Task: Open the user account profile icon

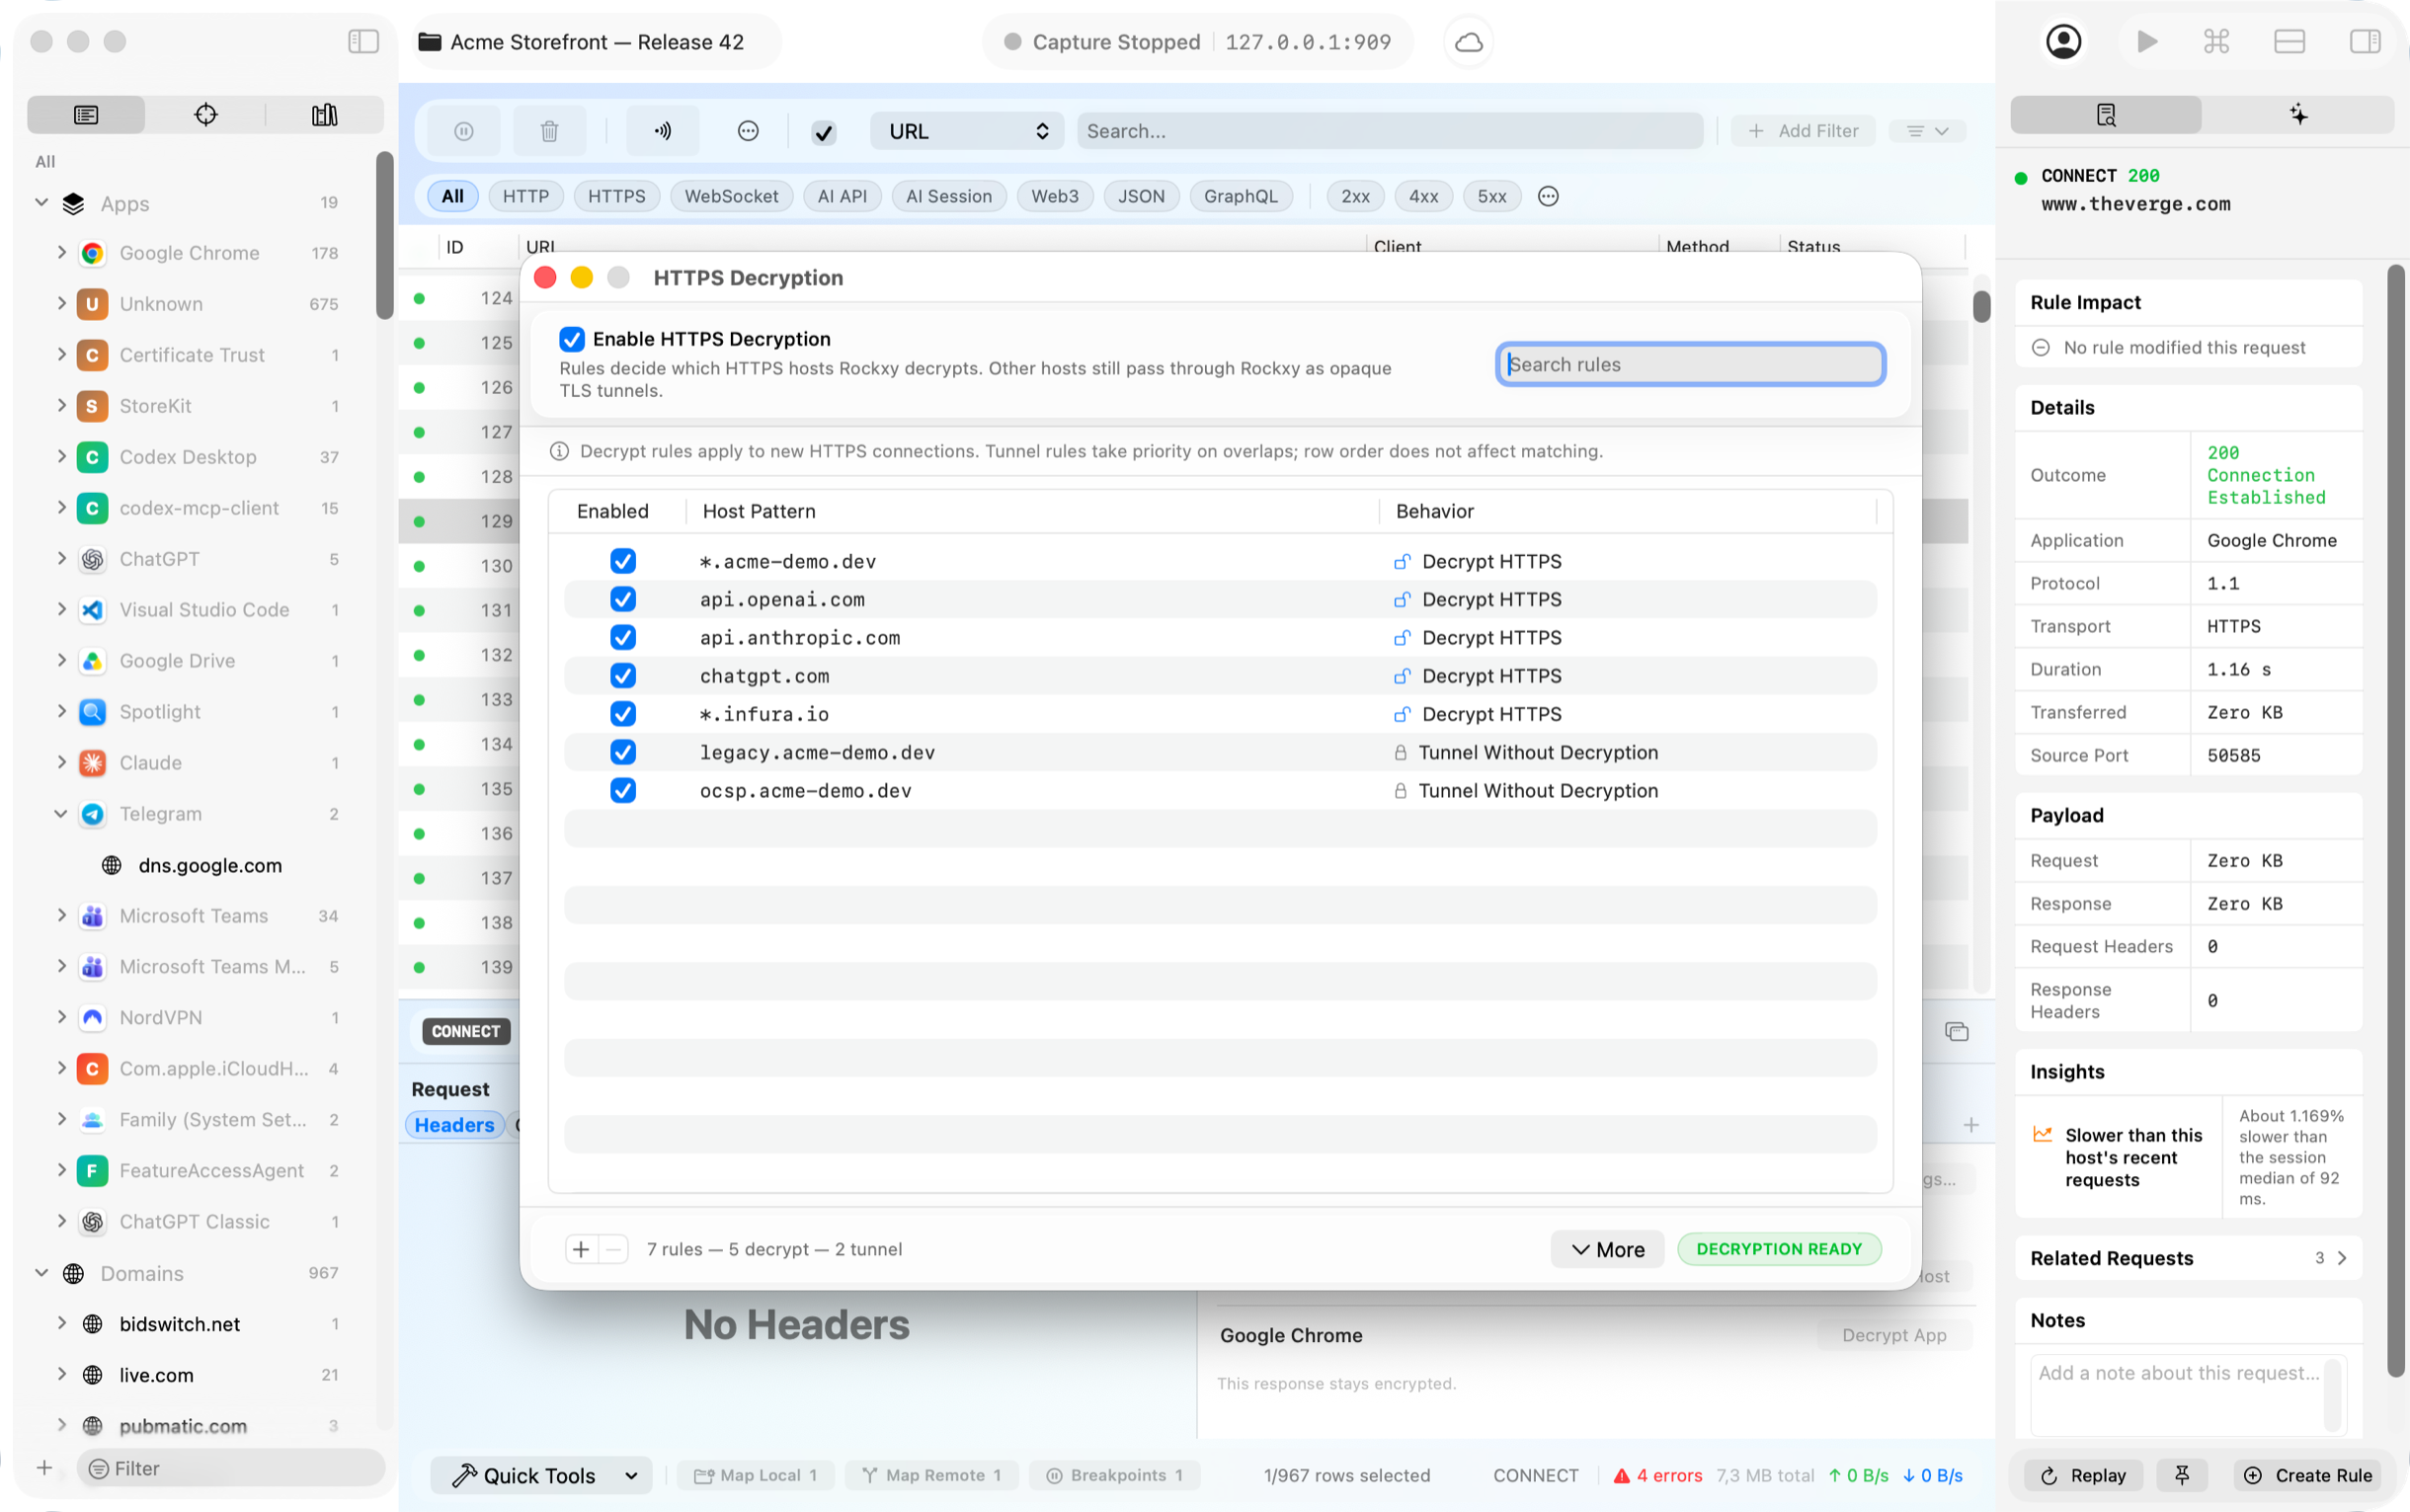Action: click(2063, 41)
